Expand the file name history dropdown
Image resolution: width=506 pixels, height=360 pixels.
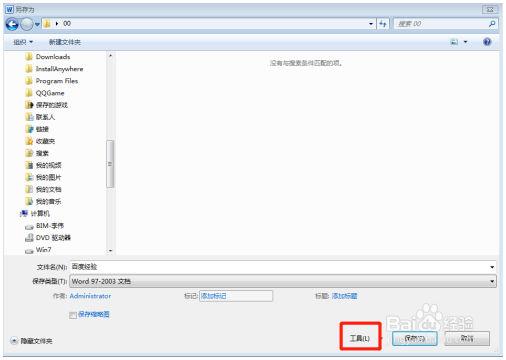492,267
